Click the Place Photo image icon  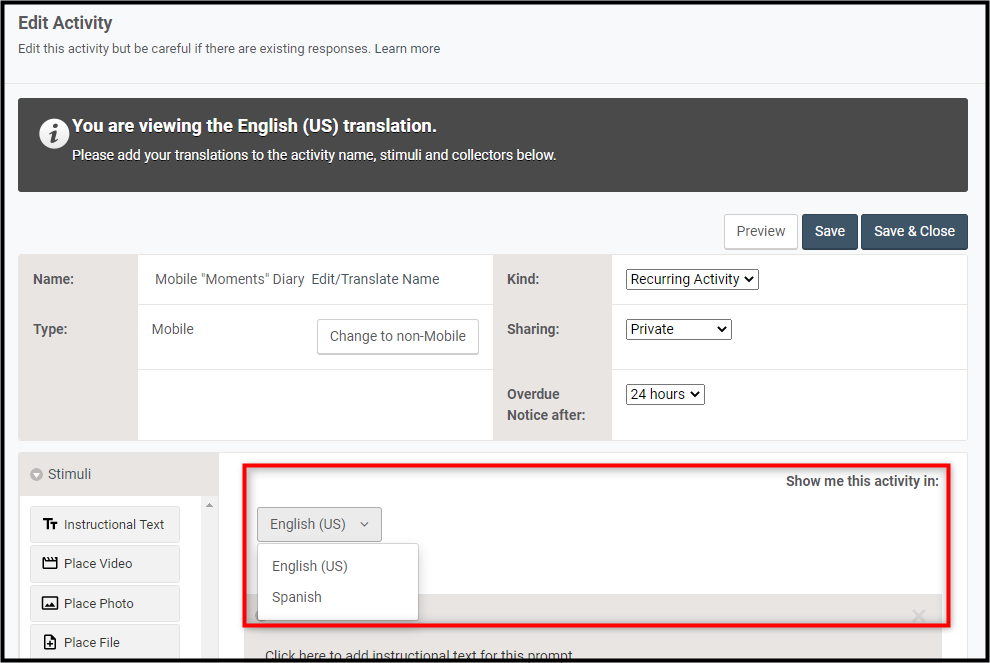(50, 604)
